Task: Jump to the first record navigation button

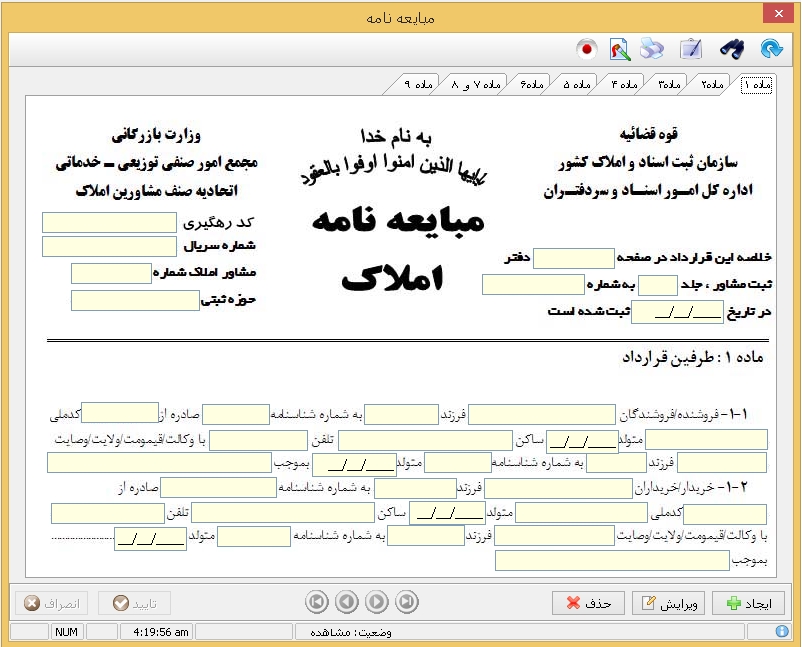Action: pos(317,602)
